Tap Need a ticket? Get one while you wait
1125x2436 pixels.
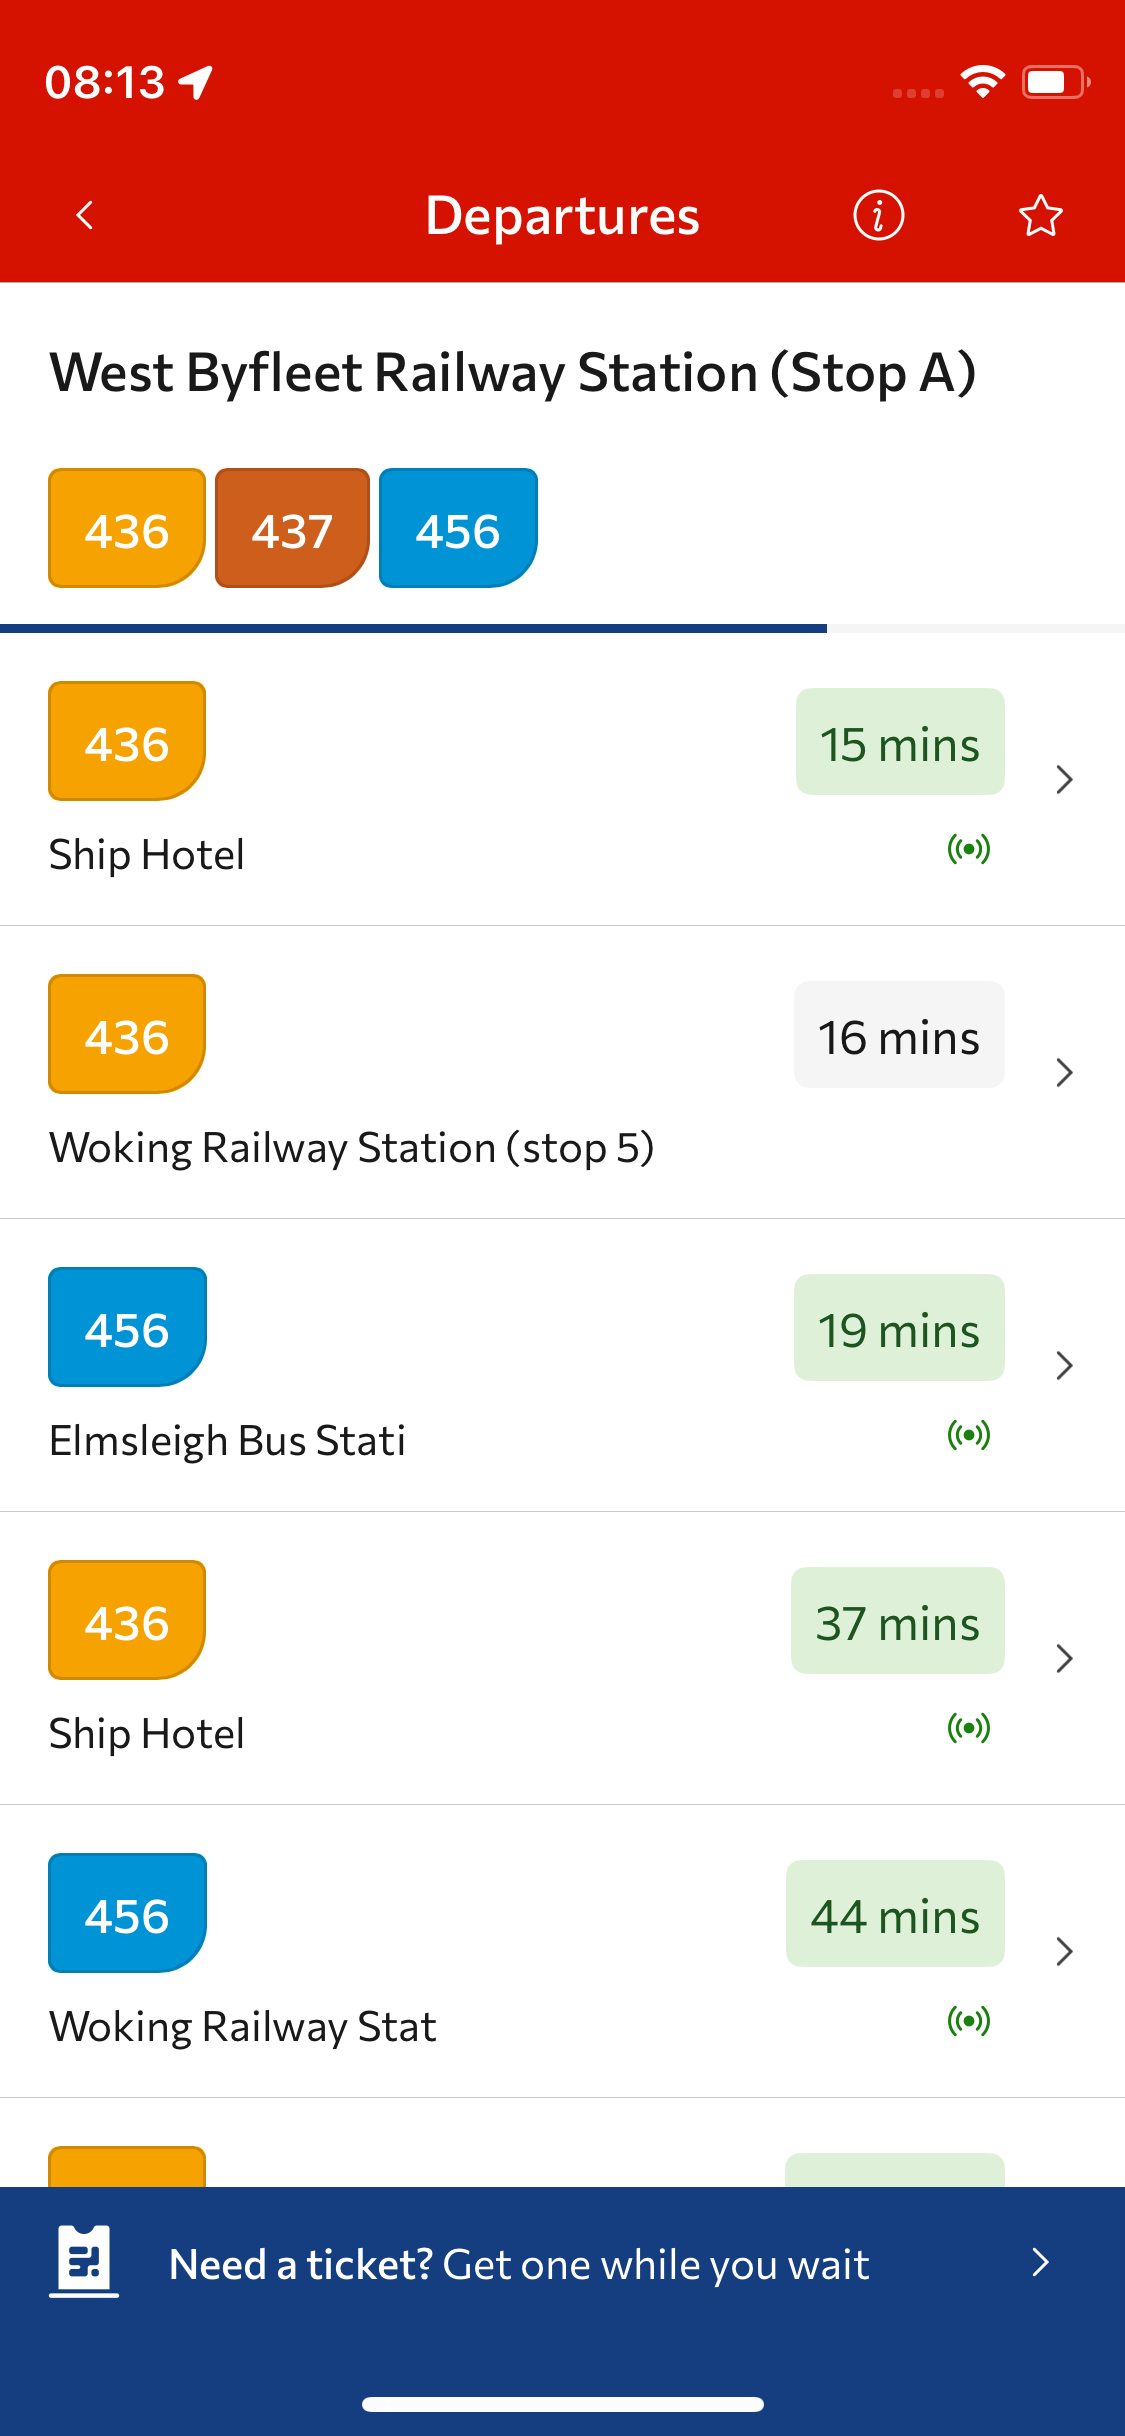click(519, 2264)
